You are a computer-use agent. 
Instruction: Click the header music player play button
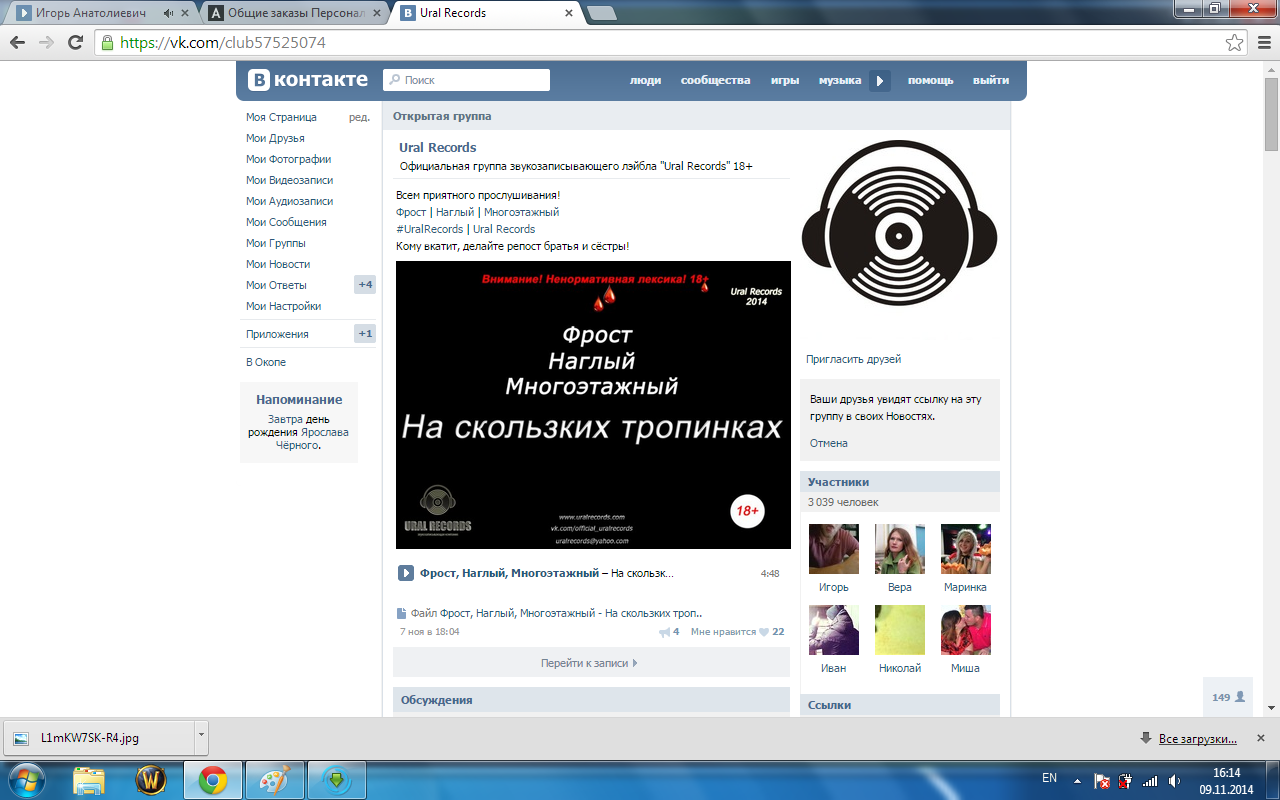pos(879,81)
